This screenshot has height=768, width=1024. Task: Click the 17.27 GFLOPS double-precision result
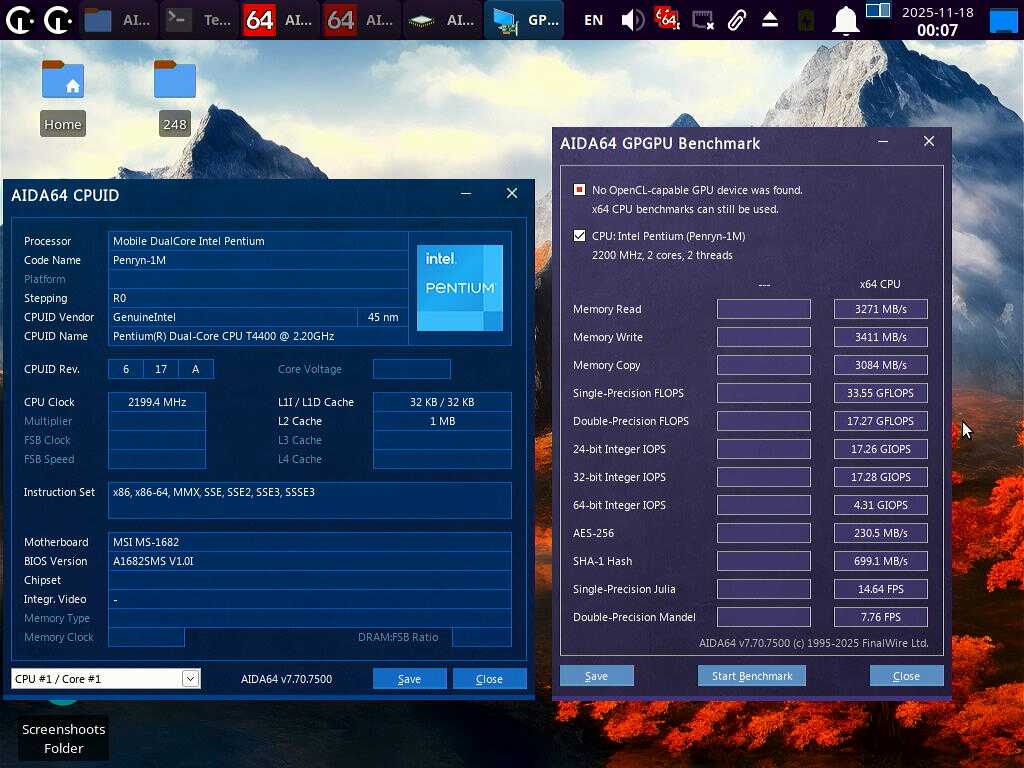point(880,421)
